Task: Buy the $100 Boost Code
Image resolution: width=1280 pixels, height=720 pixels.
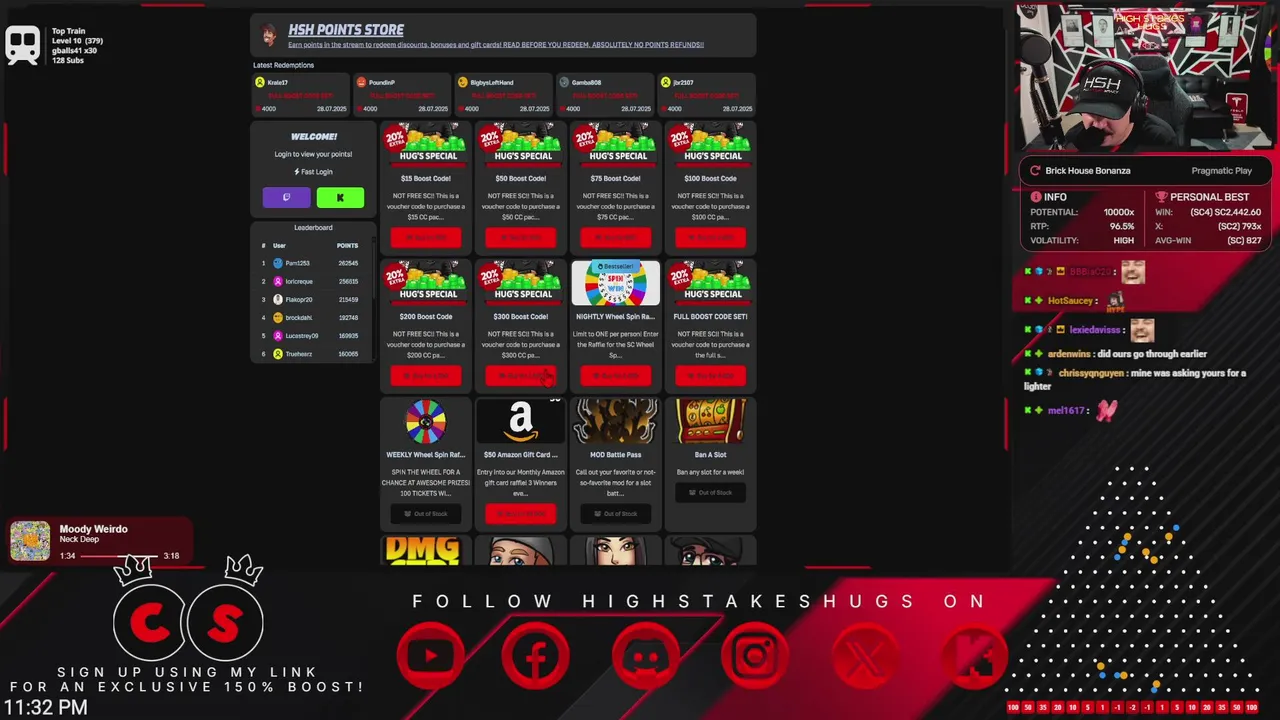Action: coord(710,237)
